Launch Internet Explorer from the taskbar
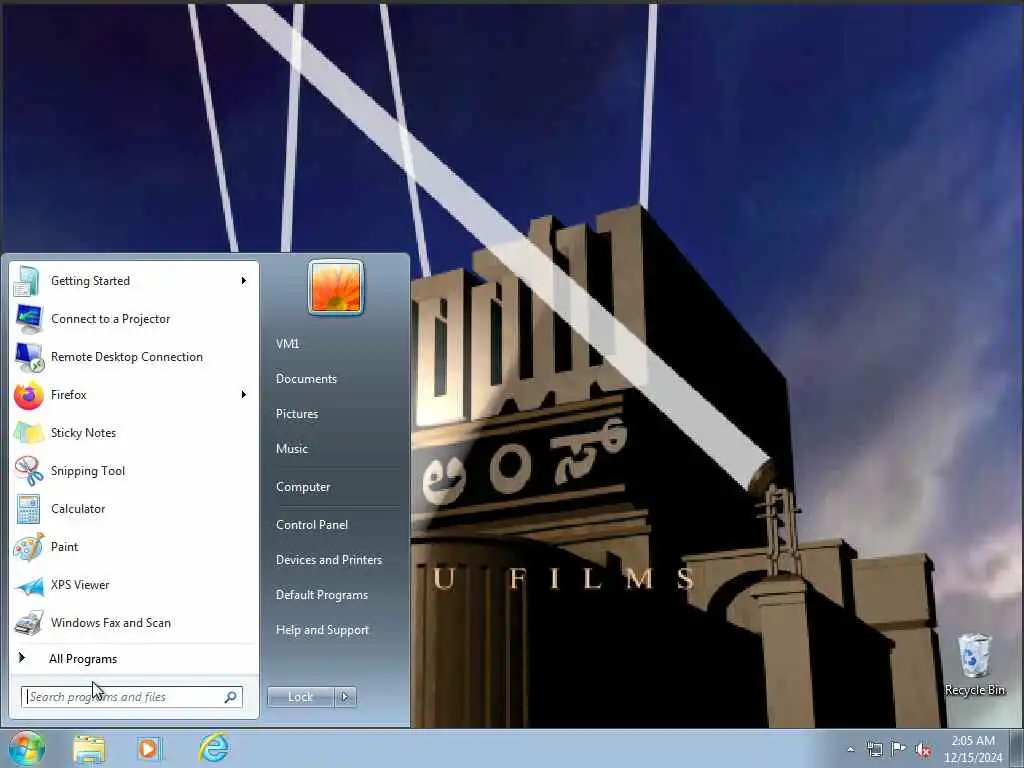The image size is (1024, 768). [214, 748]
